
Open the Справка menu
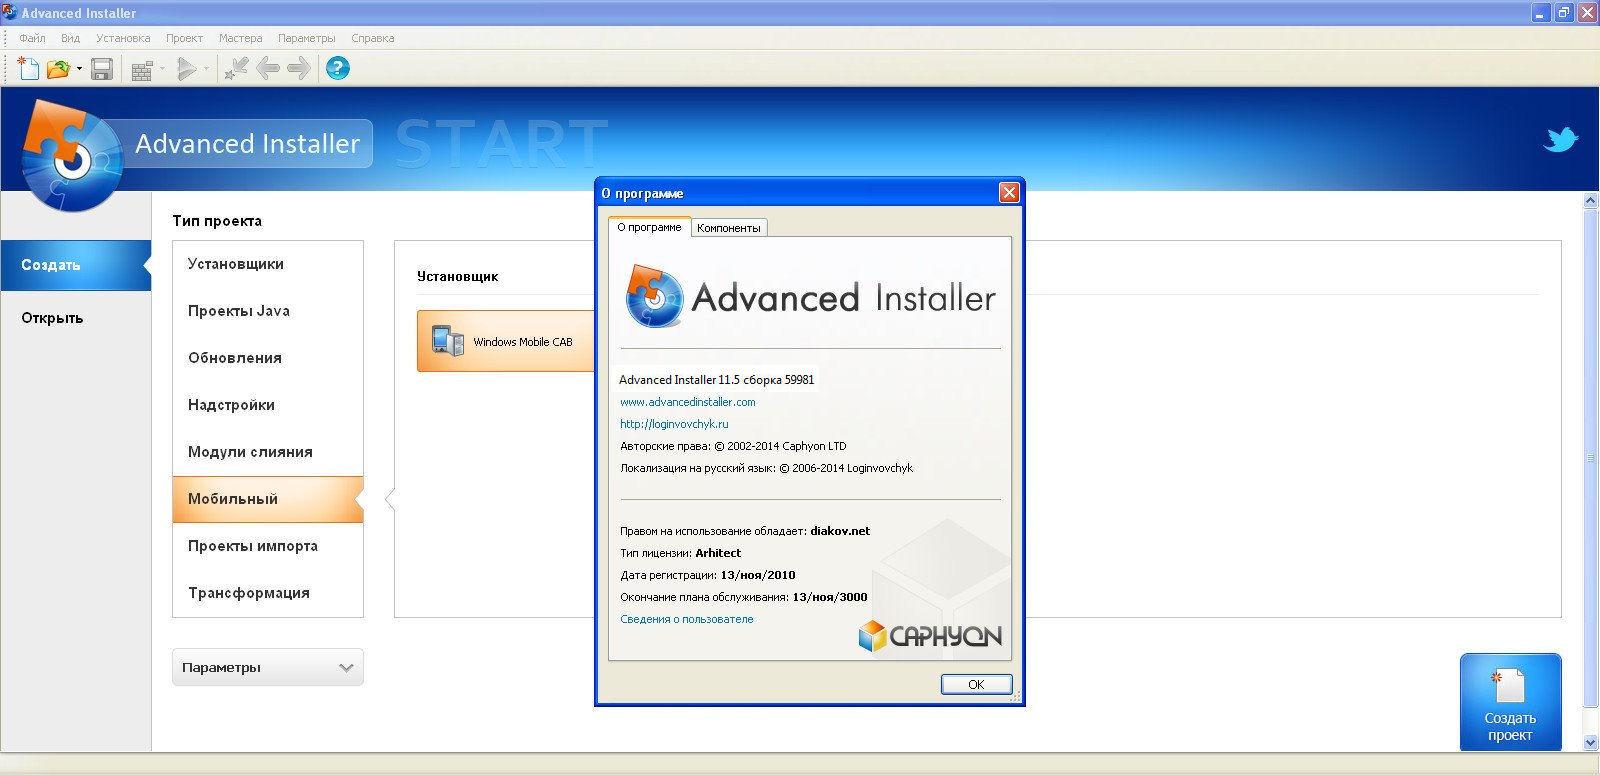372,38
